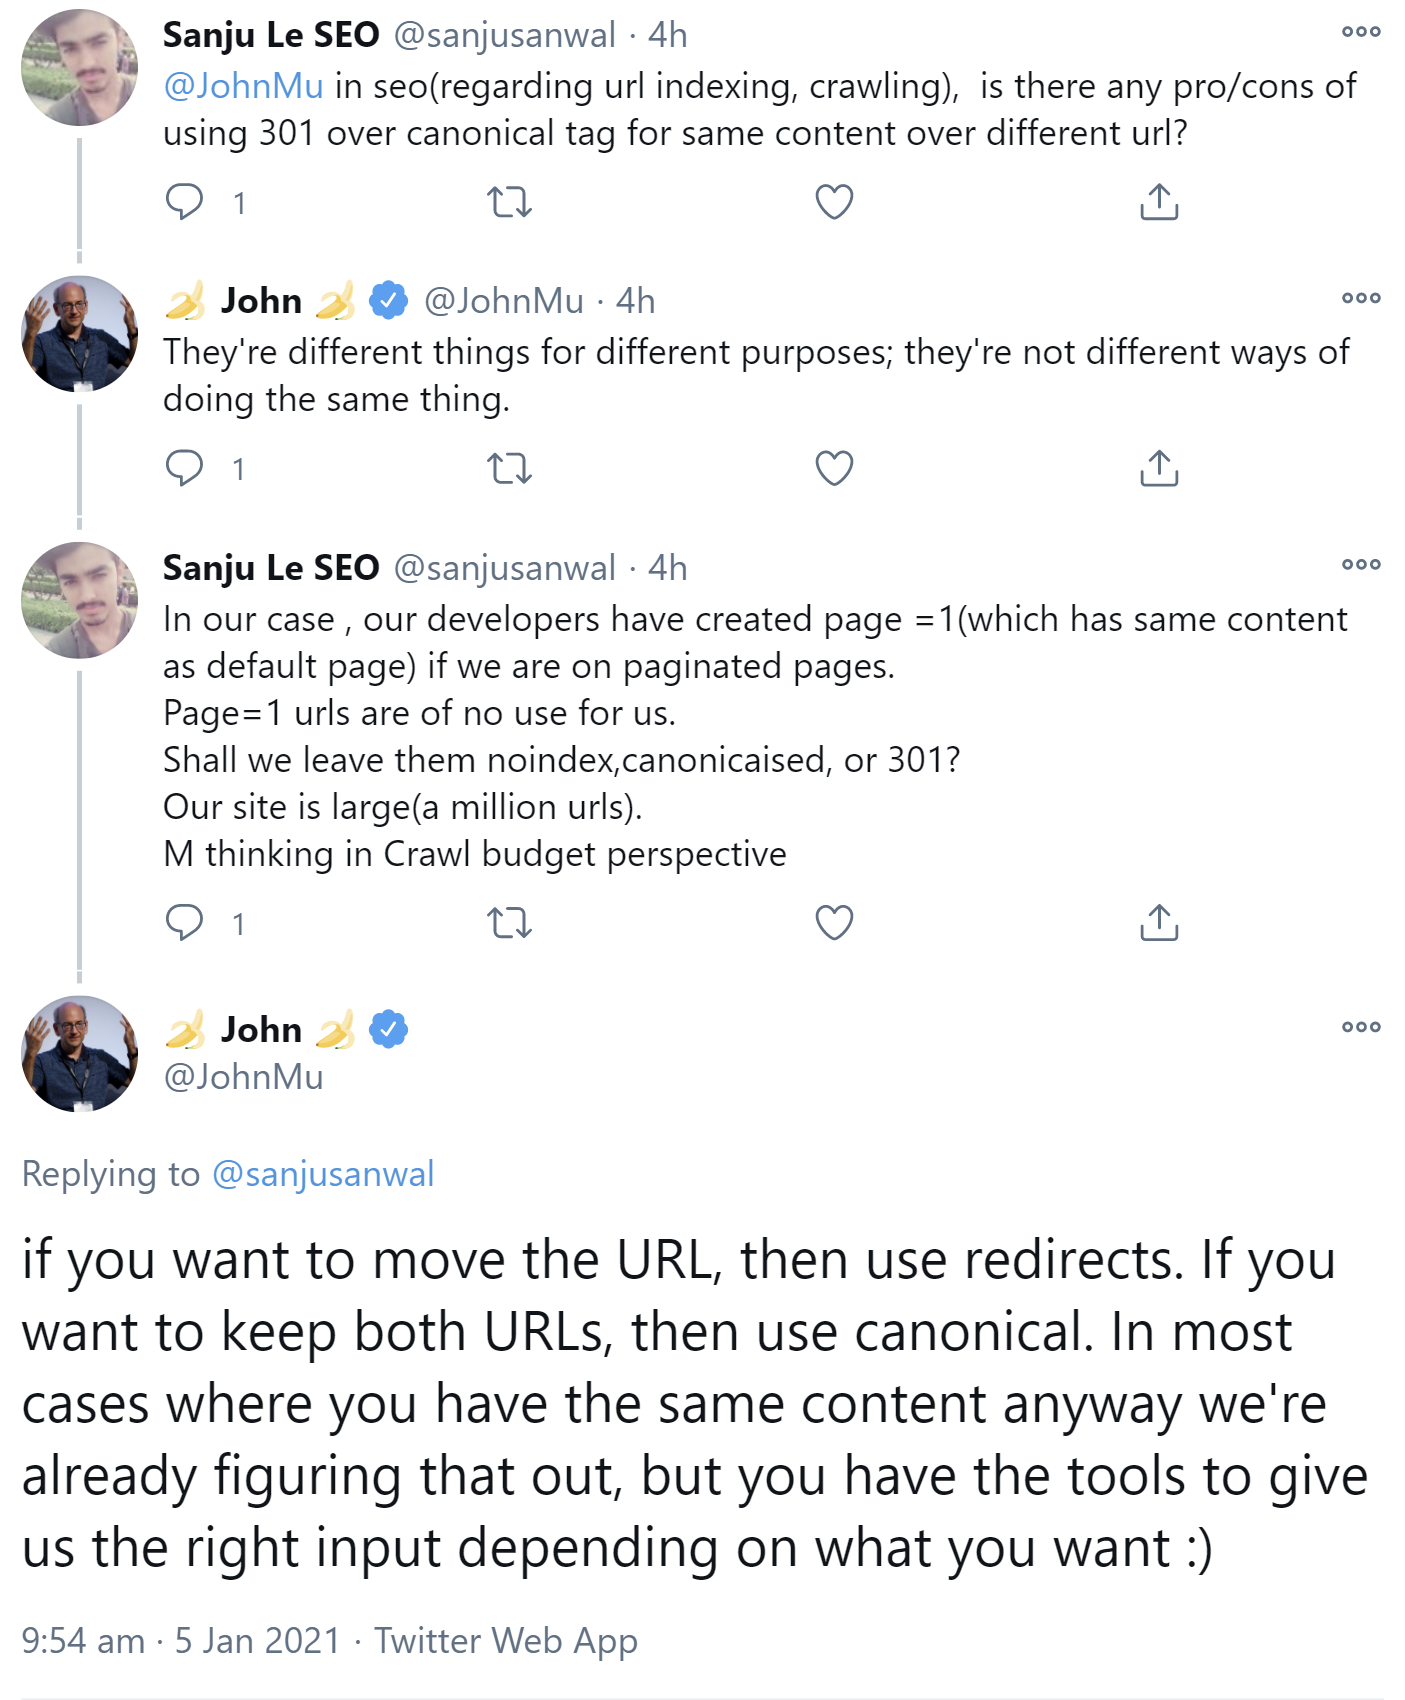Open more options on John's main tweet
1405x1700 pixels.
[1360, 1024]
